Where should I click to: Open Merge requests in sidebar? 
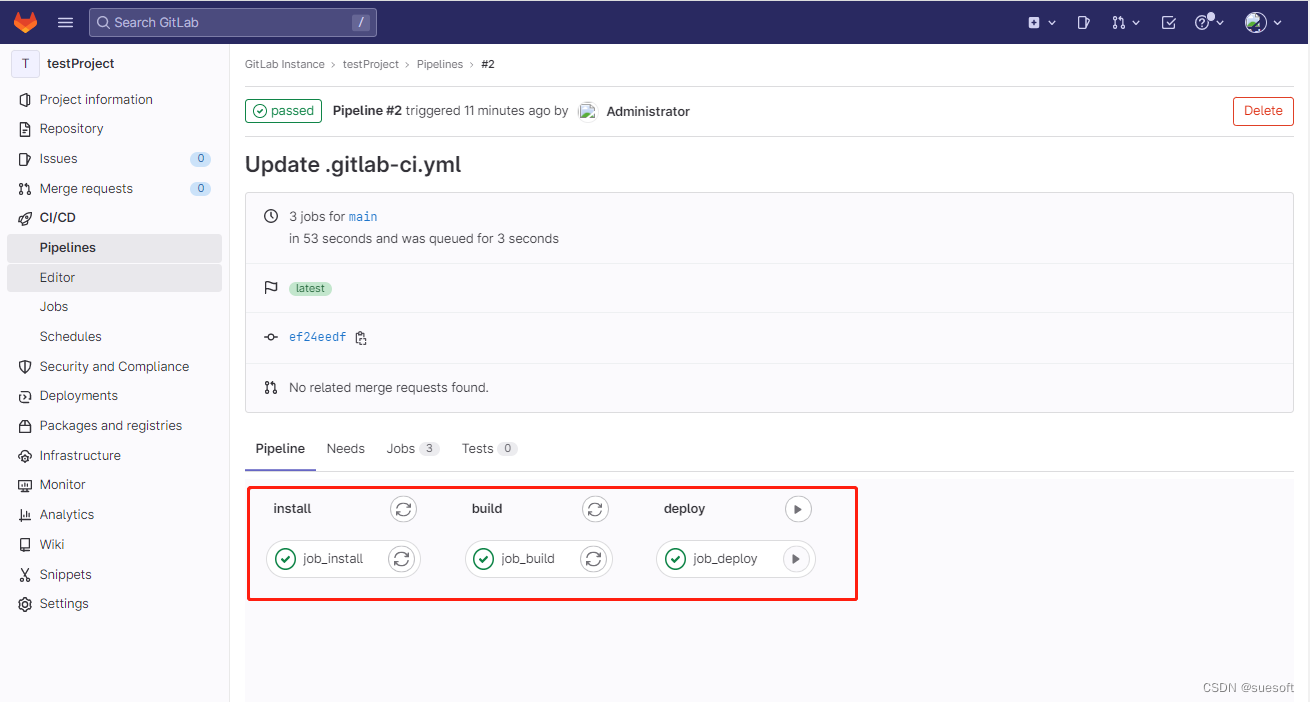tap(86, 188)
